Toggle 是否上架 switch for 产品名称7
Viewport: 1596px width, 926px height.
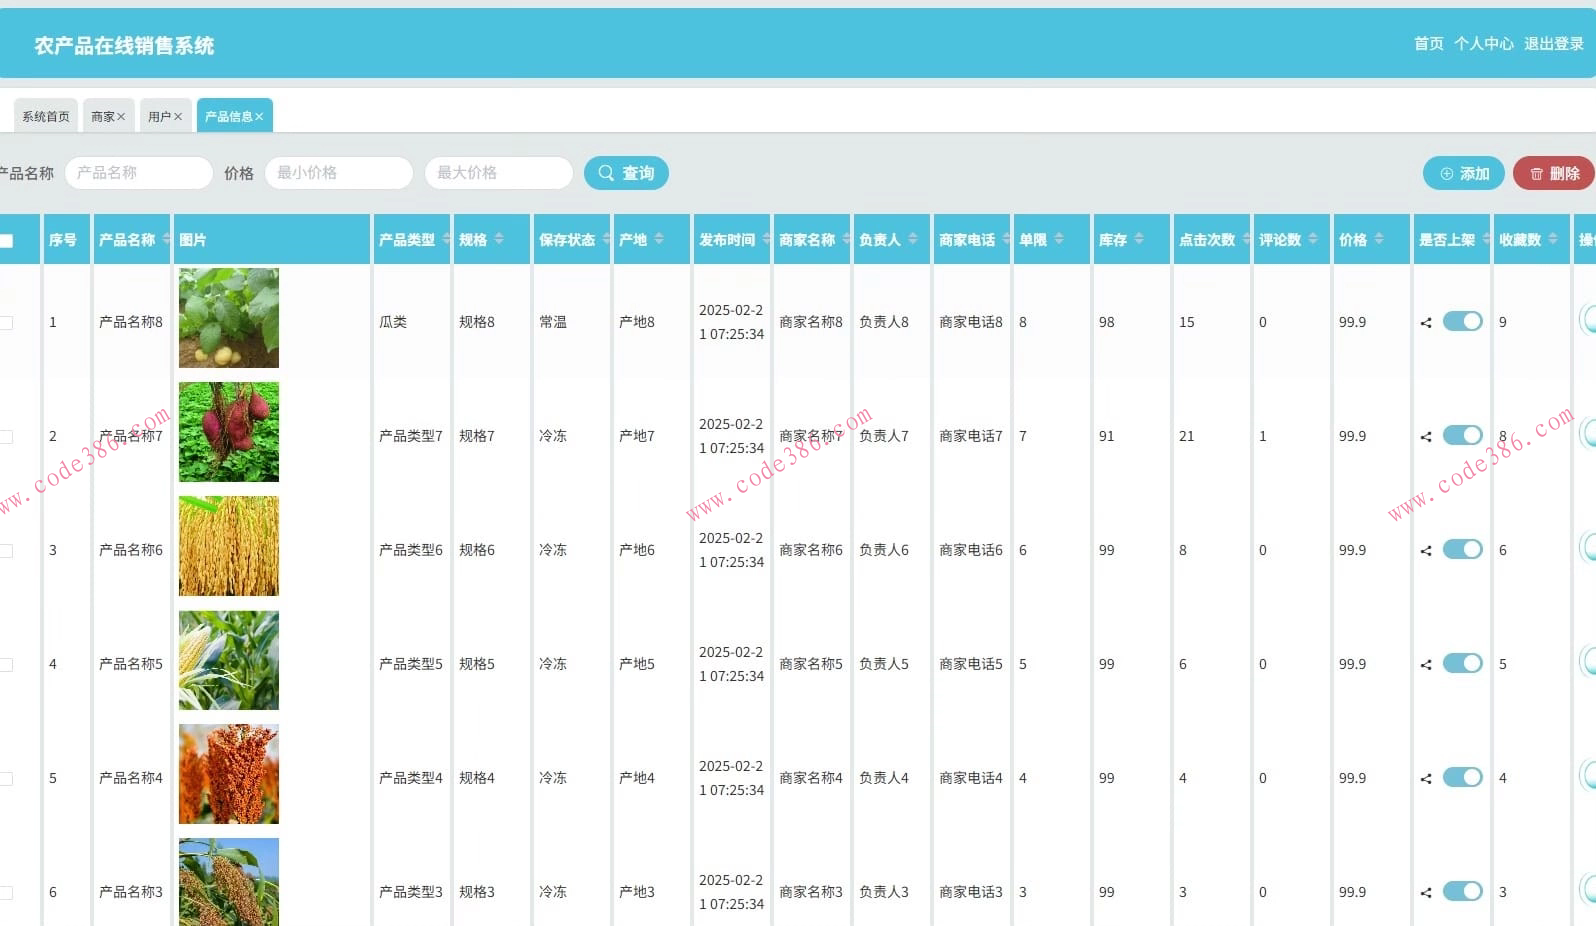coord(1463,435)
